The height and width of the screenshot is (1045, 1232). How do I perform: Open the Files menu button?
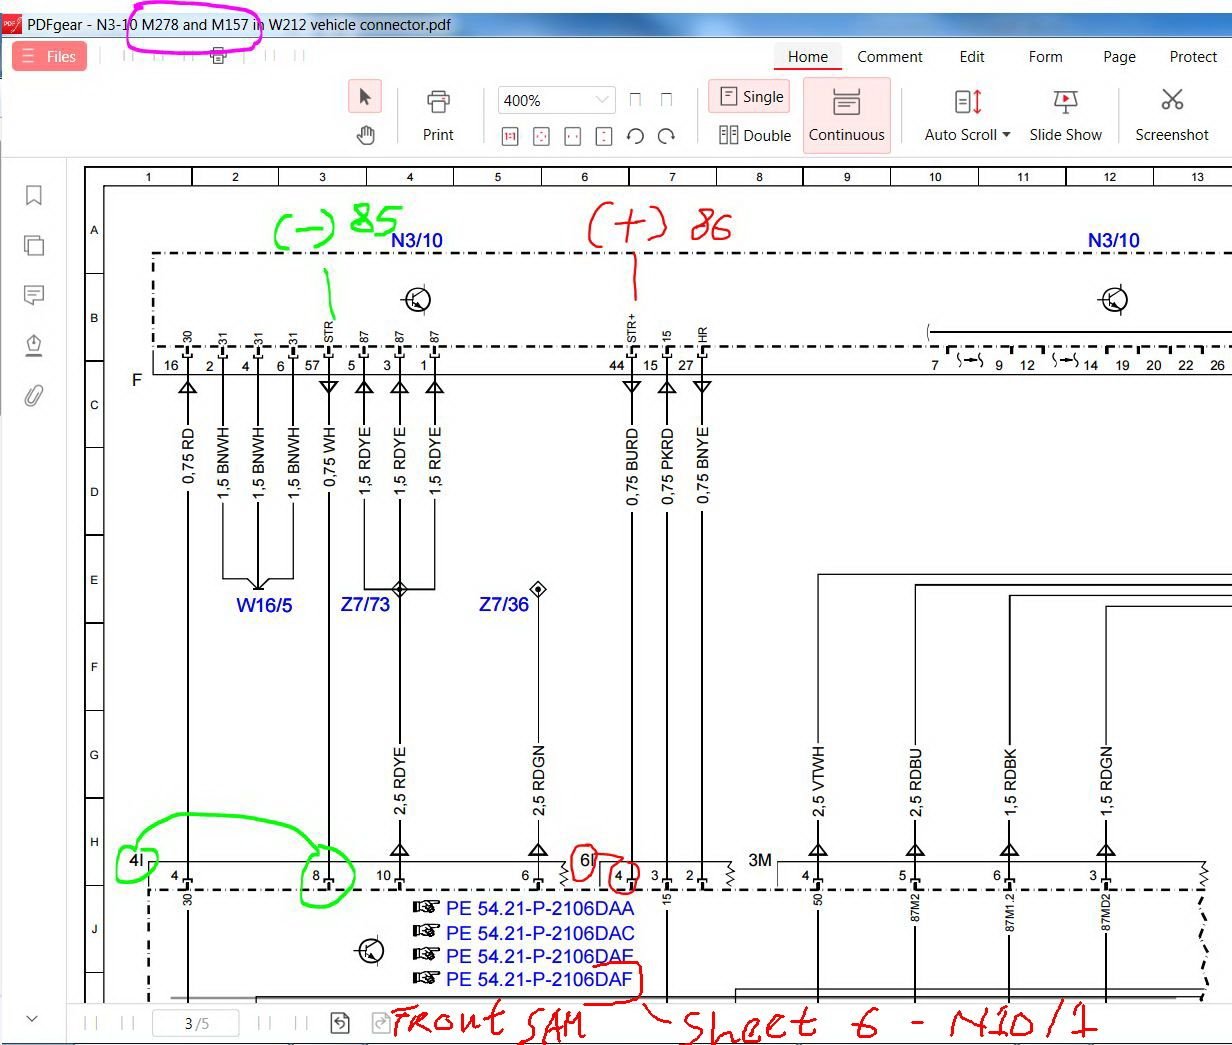click(x=50, y=57)
